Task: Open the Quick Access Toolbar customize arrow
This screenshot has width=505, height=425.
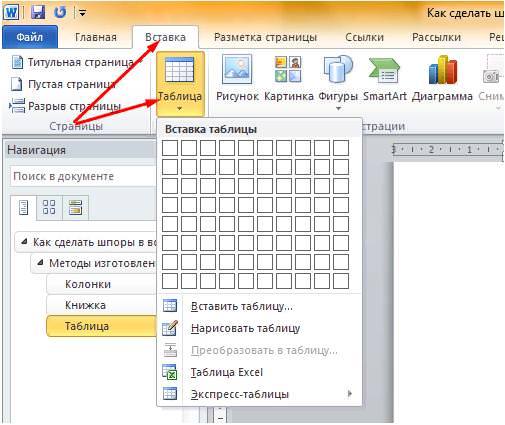Action: coord(82,13)
